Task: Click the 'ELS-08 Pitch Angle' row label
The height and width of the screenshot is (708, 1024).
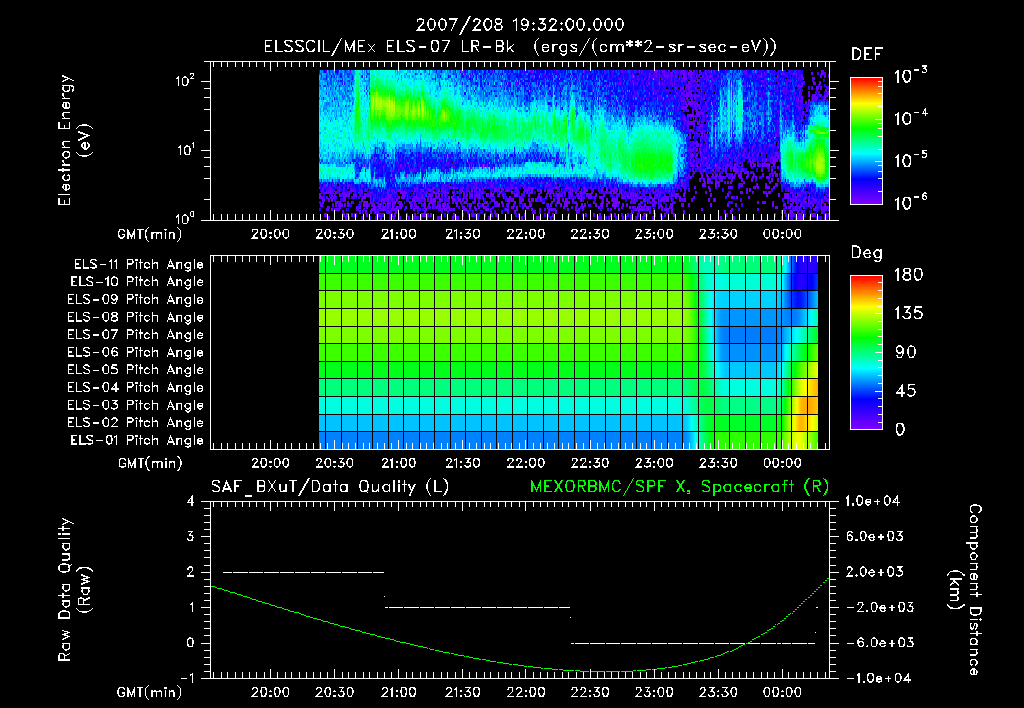Action: tap(135, 317)
